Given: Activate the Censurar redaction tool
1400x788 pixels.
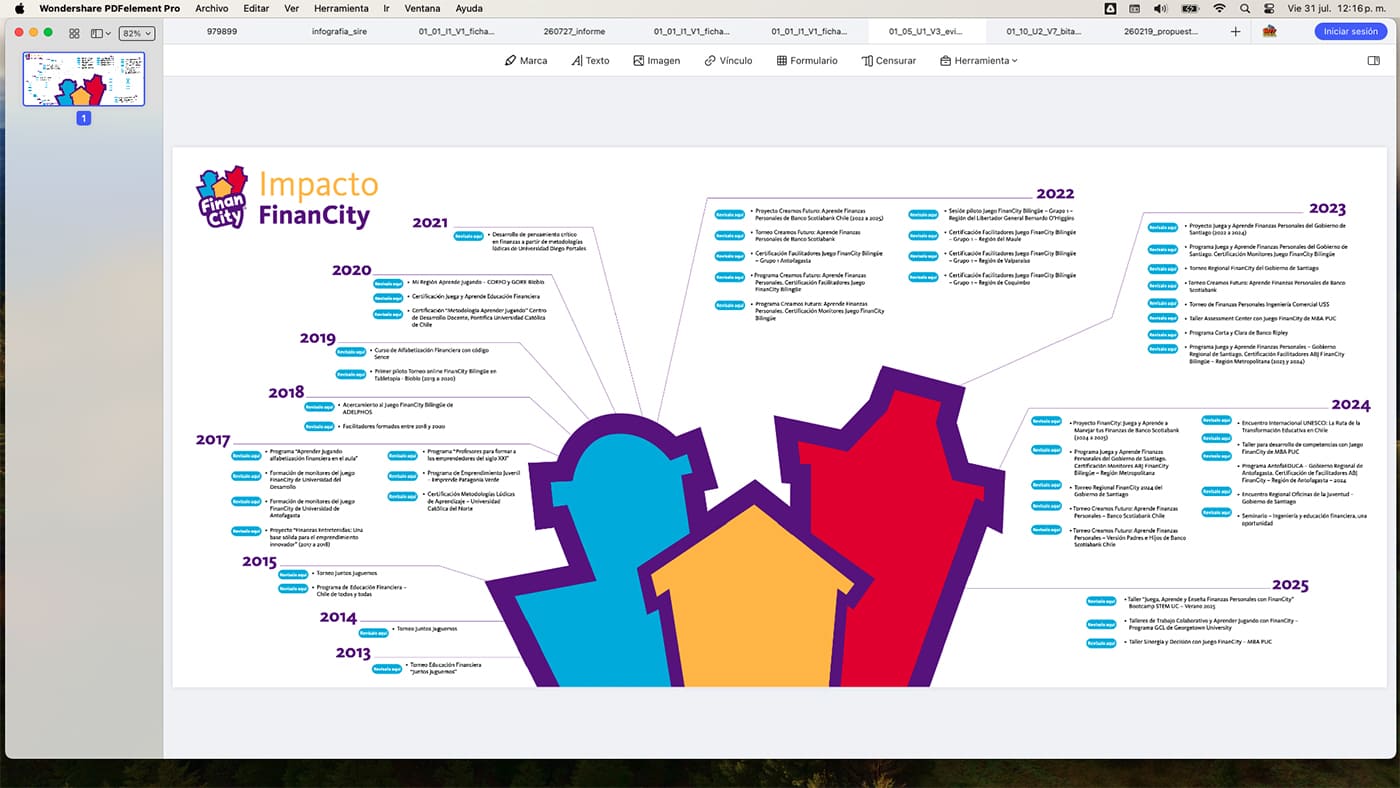Looking at the screenshot, I should click(x=889, y=60).
